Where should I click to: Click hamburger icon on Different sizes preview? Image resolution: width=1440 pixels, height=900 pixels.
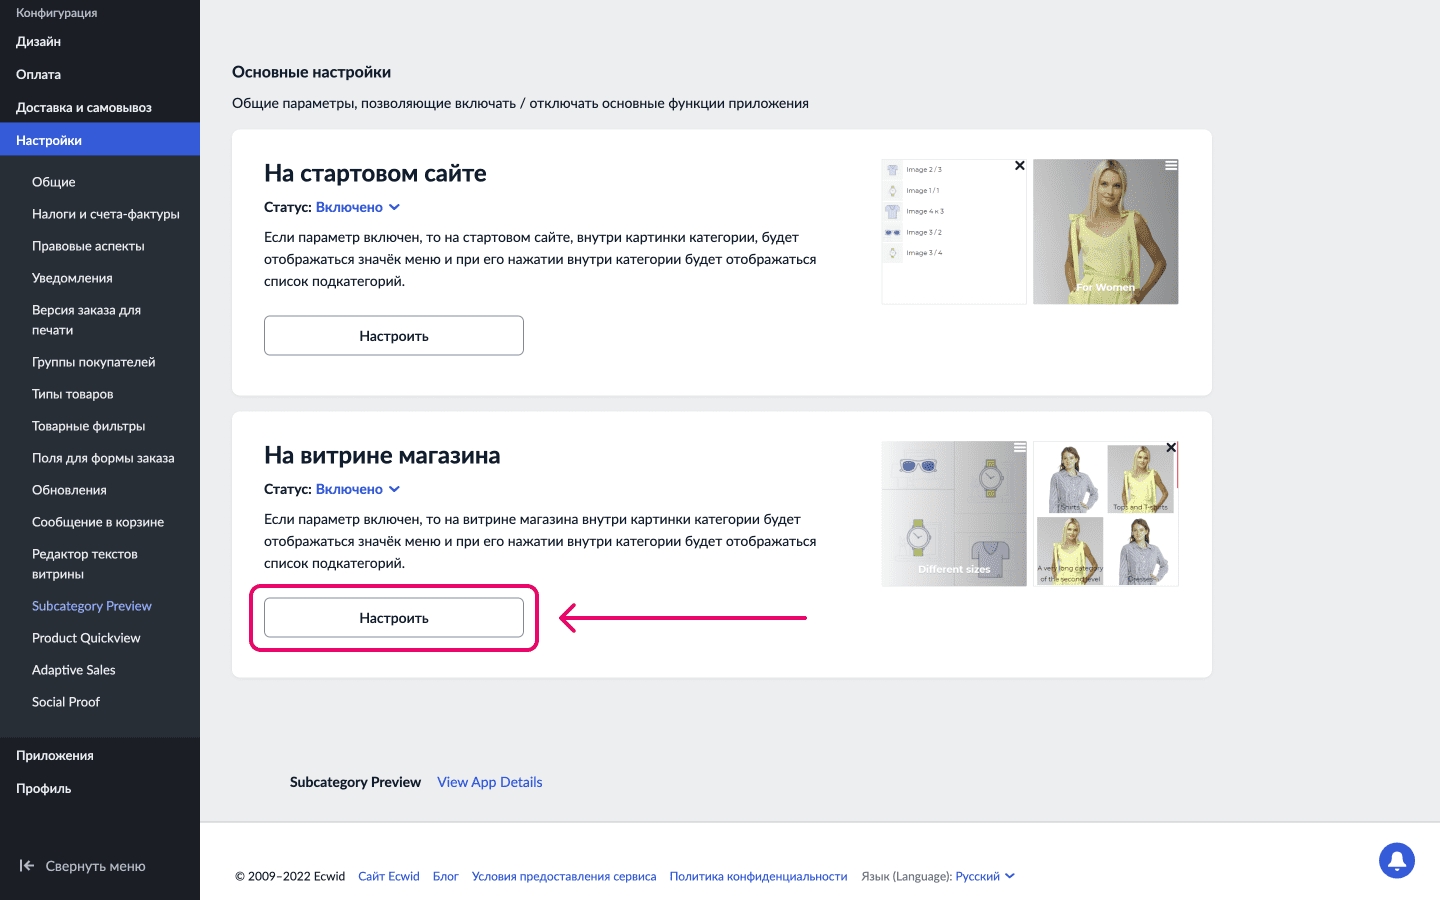coord(1019,448)
